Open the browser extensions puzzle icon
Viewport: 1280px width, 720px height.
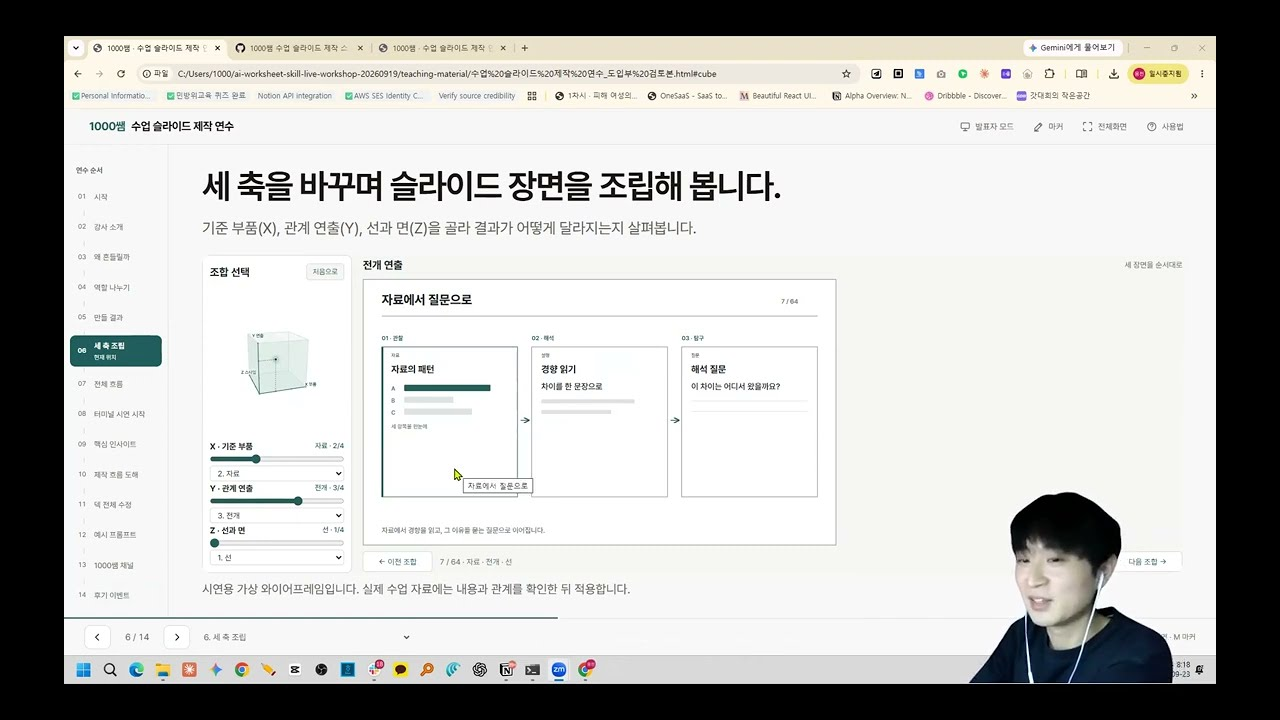click(1049, 74)
